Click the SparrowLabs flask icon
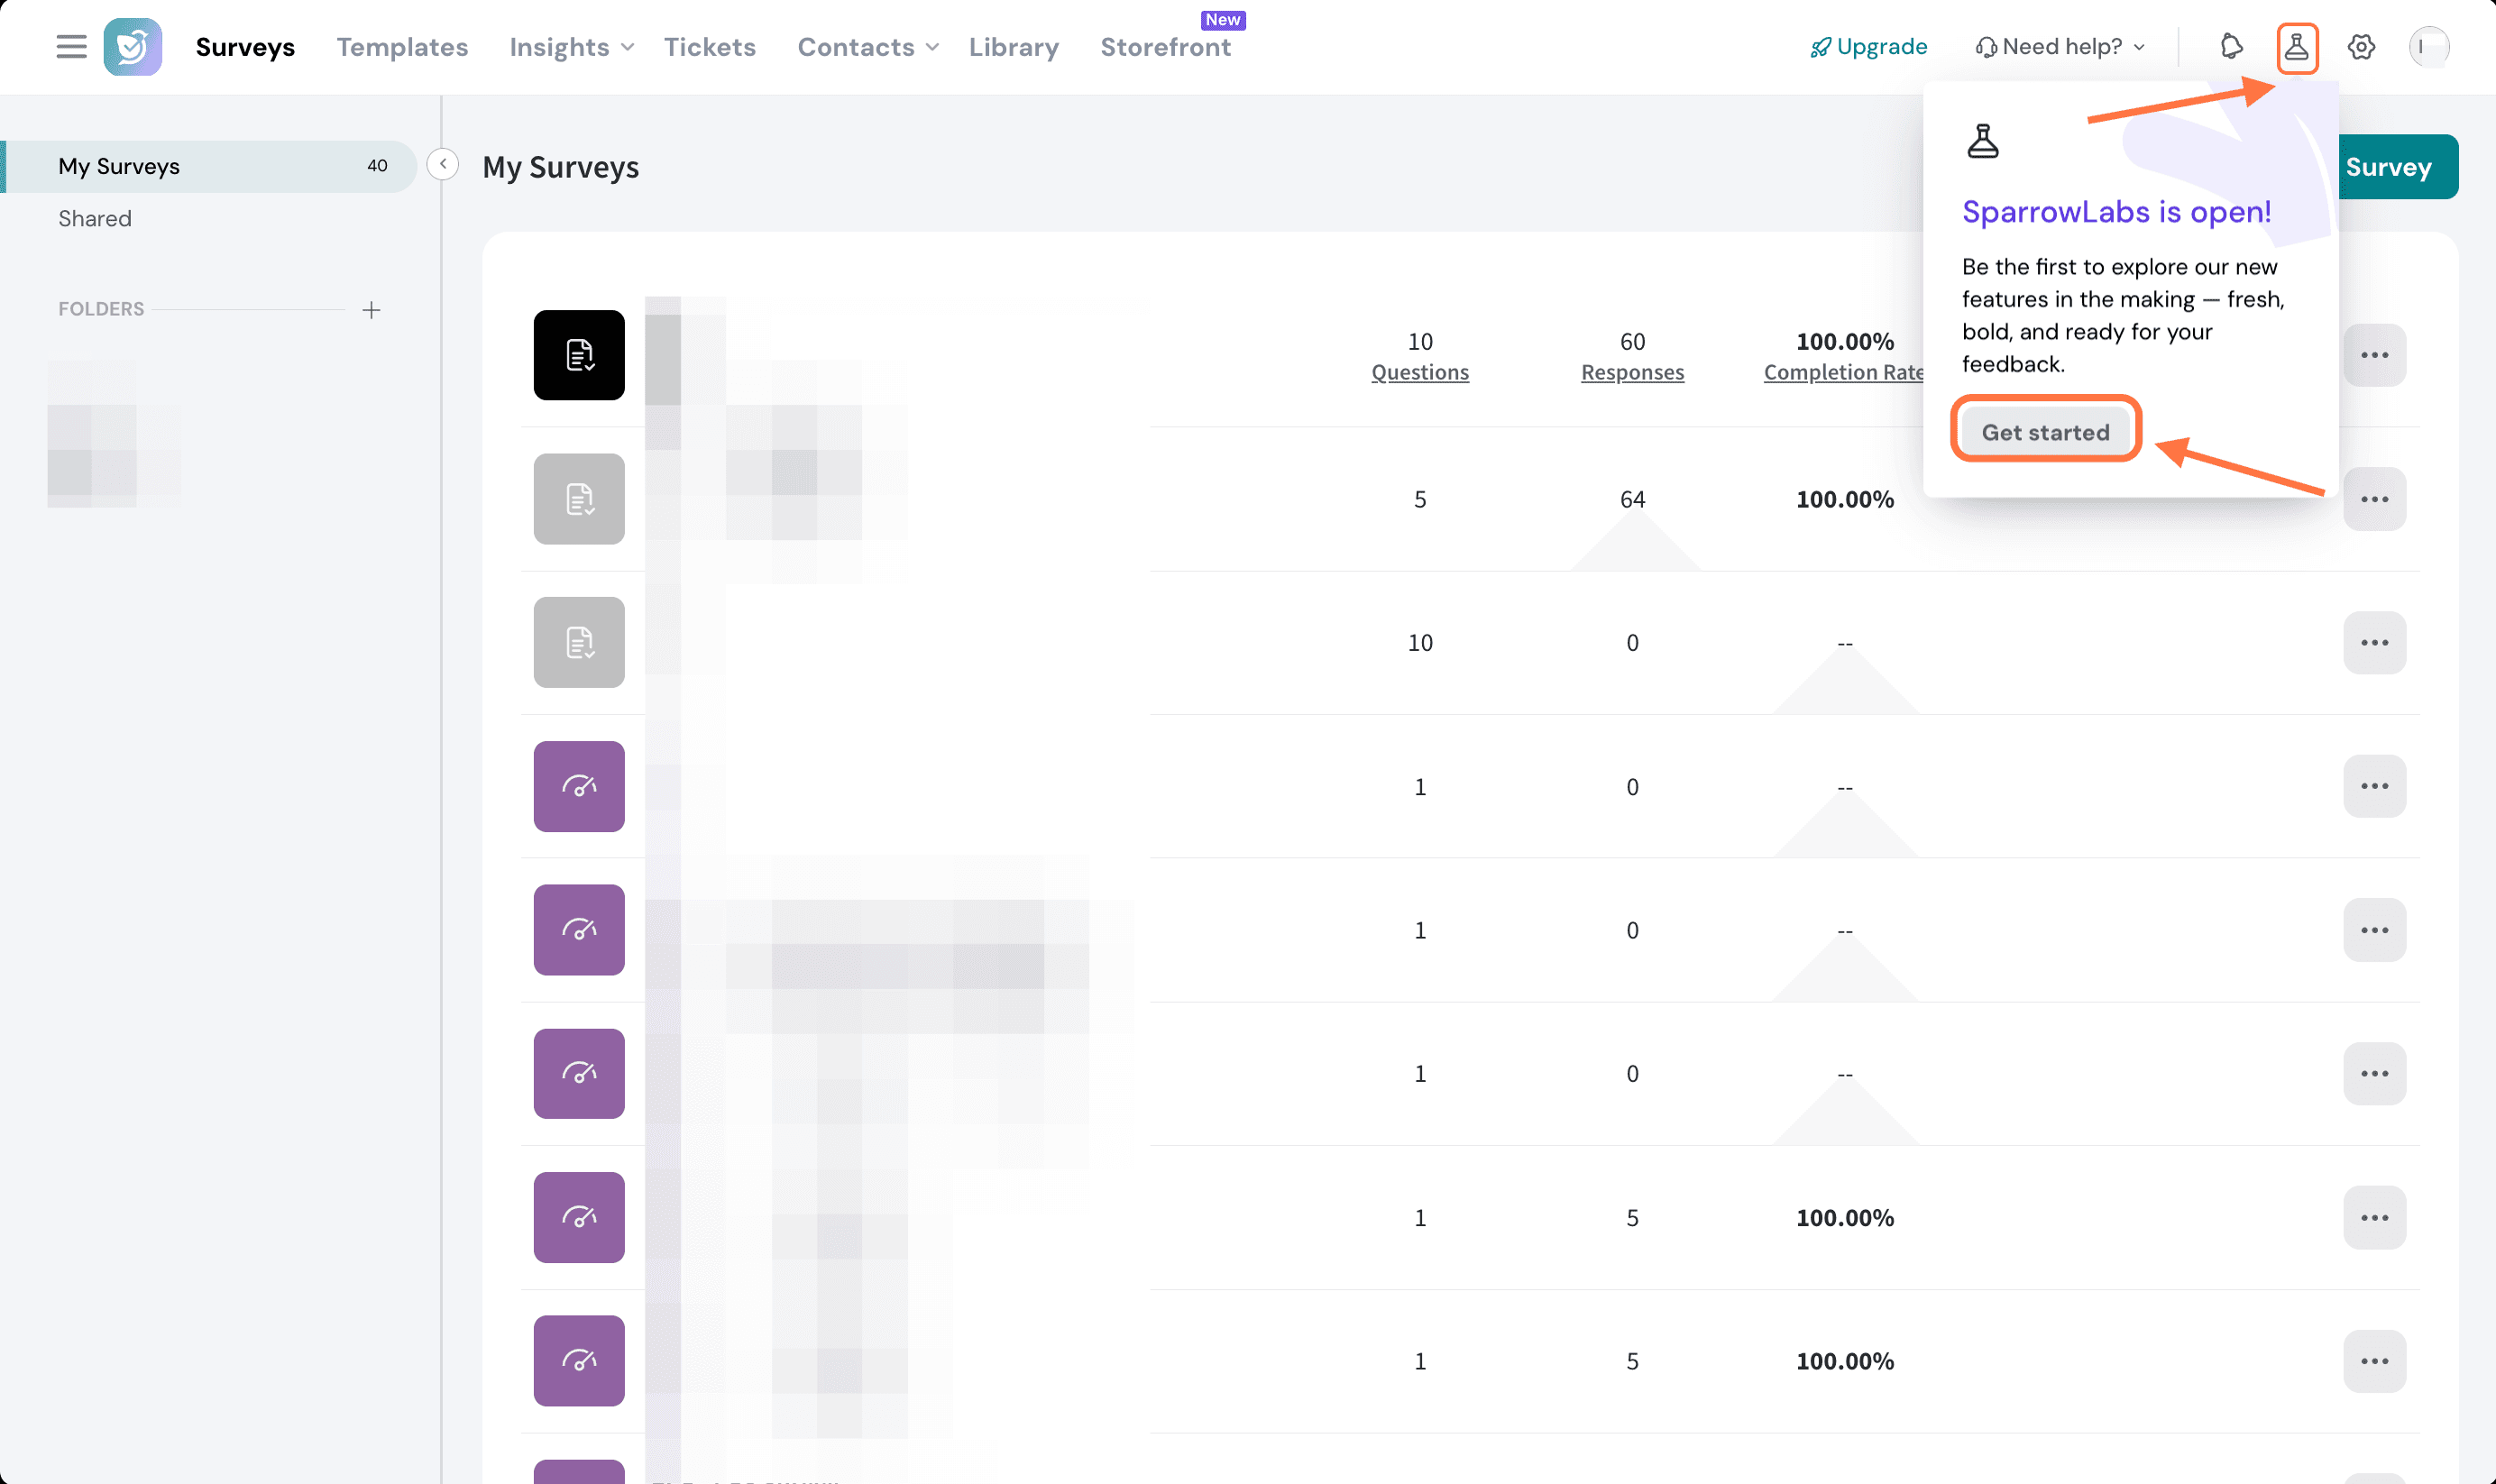Image resolution: width=2496 pixels, height=1484 pixels. (2297, 47)
